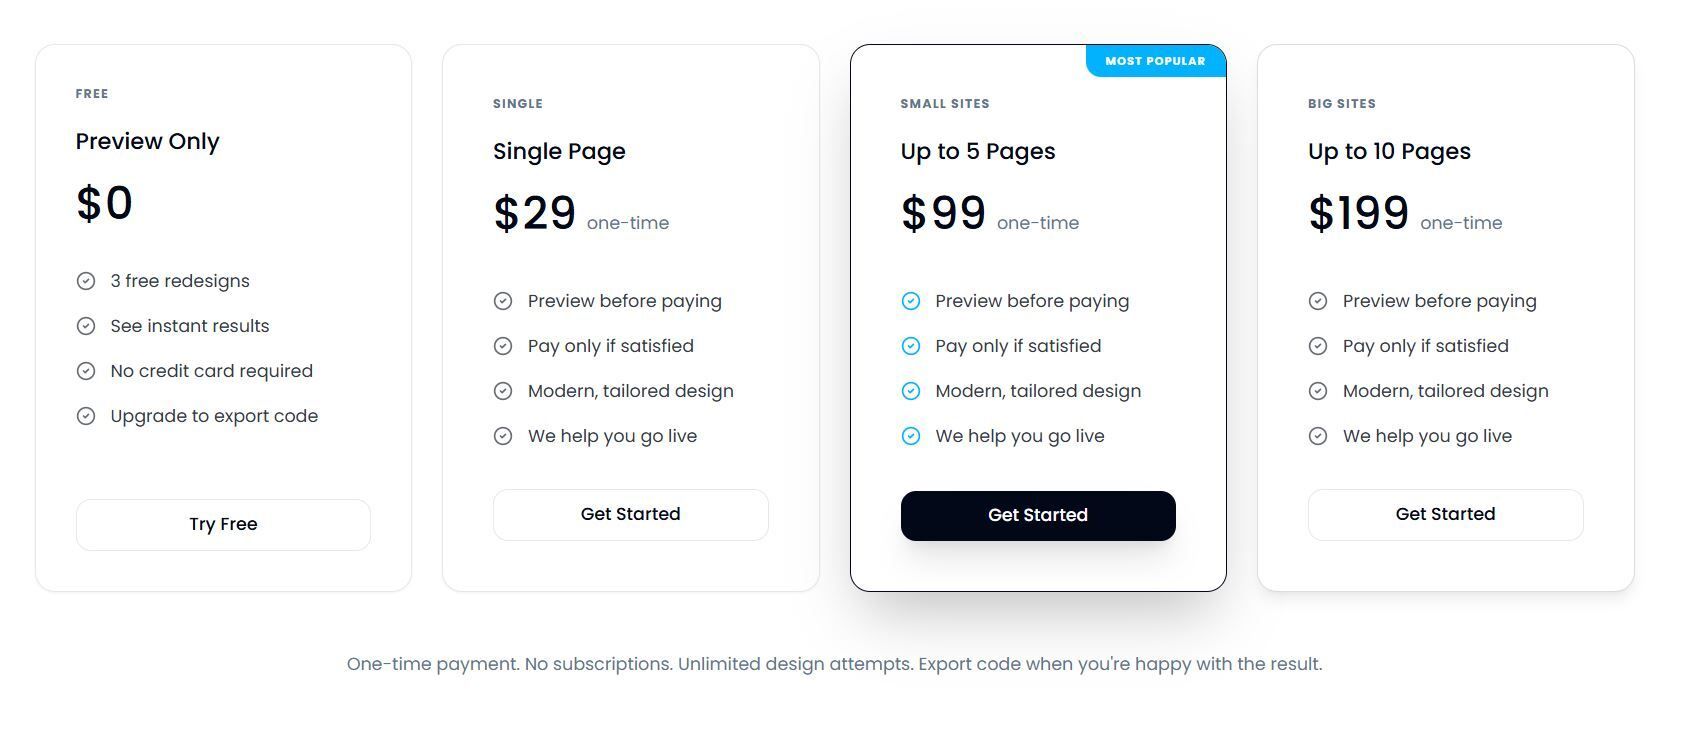1696x734 pixels.
Task: Click check icon next to 'No credit card required'
Action: point(86,371)
